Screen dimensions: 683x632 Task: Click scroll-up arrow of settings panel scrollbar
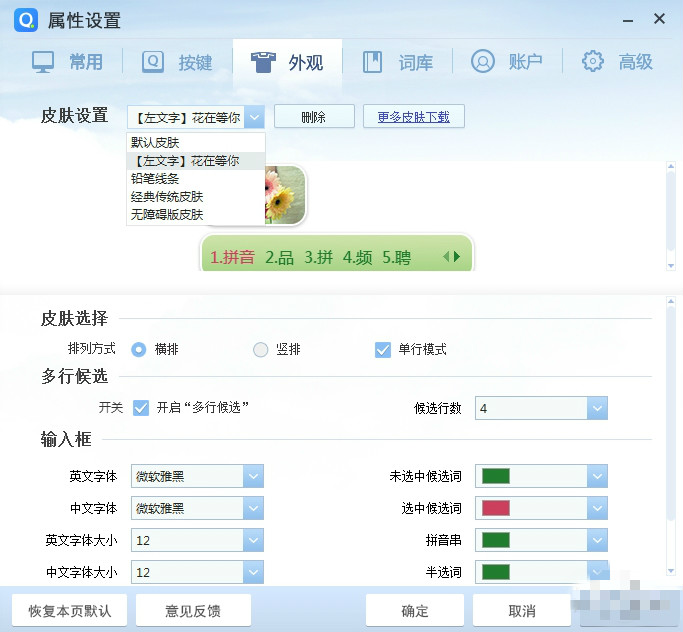[671, 301]
